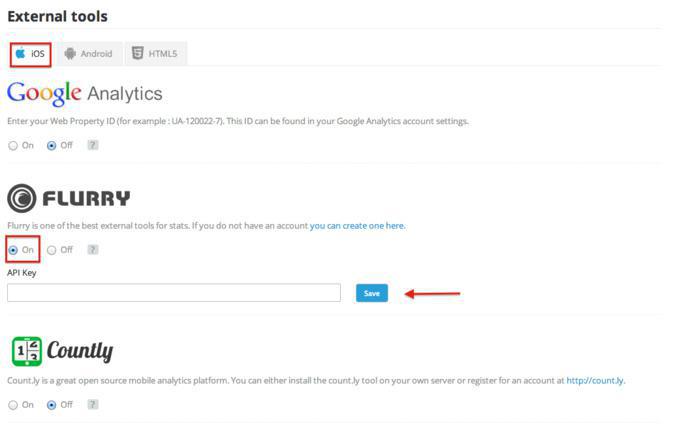Image resolution: width=673 pixels, height=426 pixels.
Task: Click the help icon beside Google Analytics toggle
Action: coord(92,145)
